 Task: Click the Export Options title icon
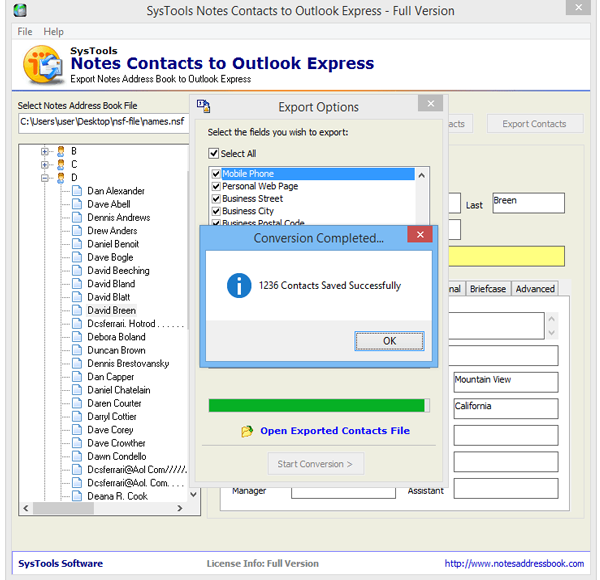click(x=203, y=106)
